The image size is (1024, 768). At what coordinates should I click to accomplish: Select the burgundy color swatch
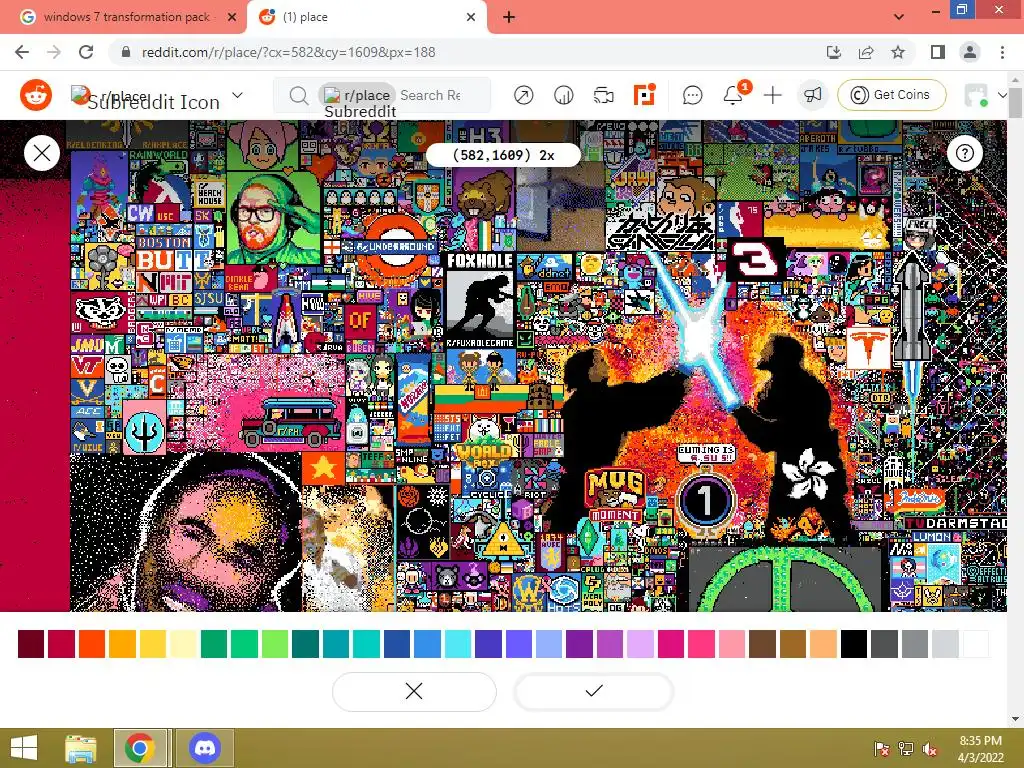pyautogui.click(x=31, y=644)
